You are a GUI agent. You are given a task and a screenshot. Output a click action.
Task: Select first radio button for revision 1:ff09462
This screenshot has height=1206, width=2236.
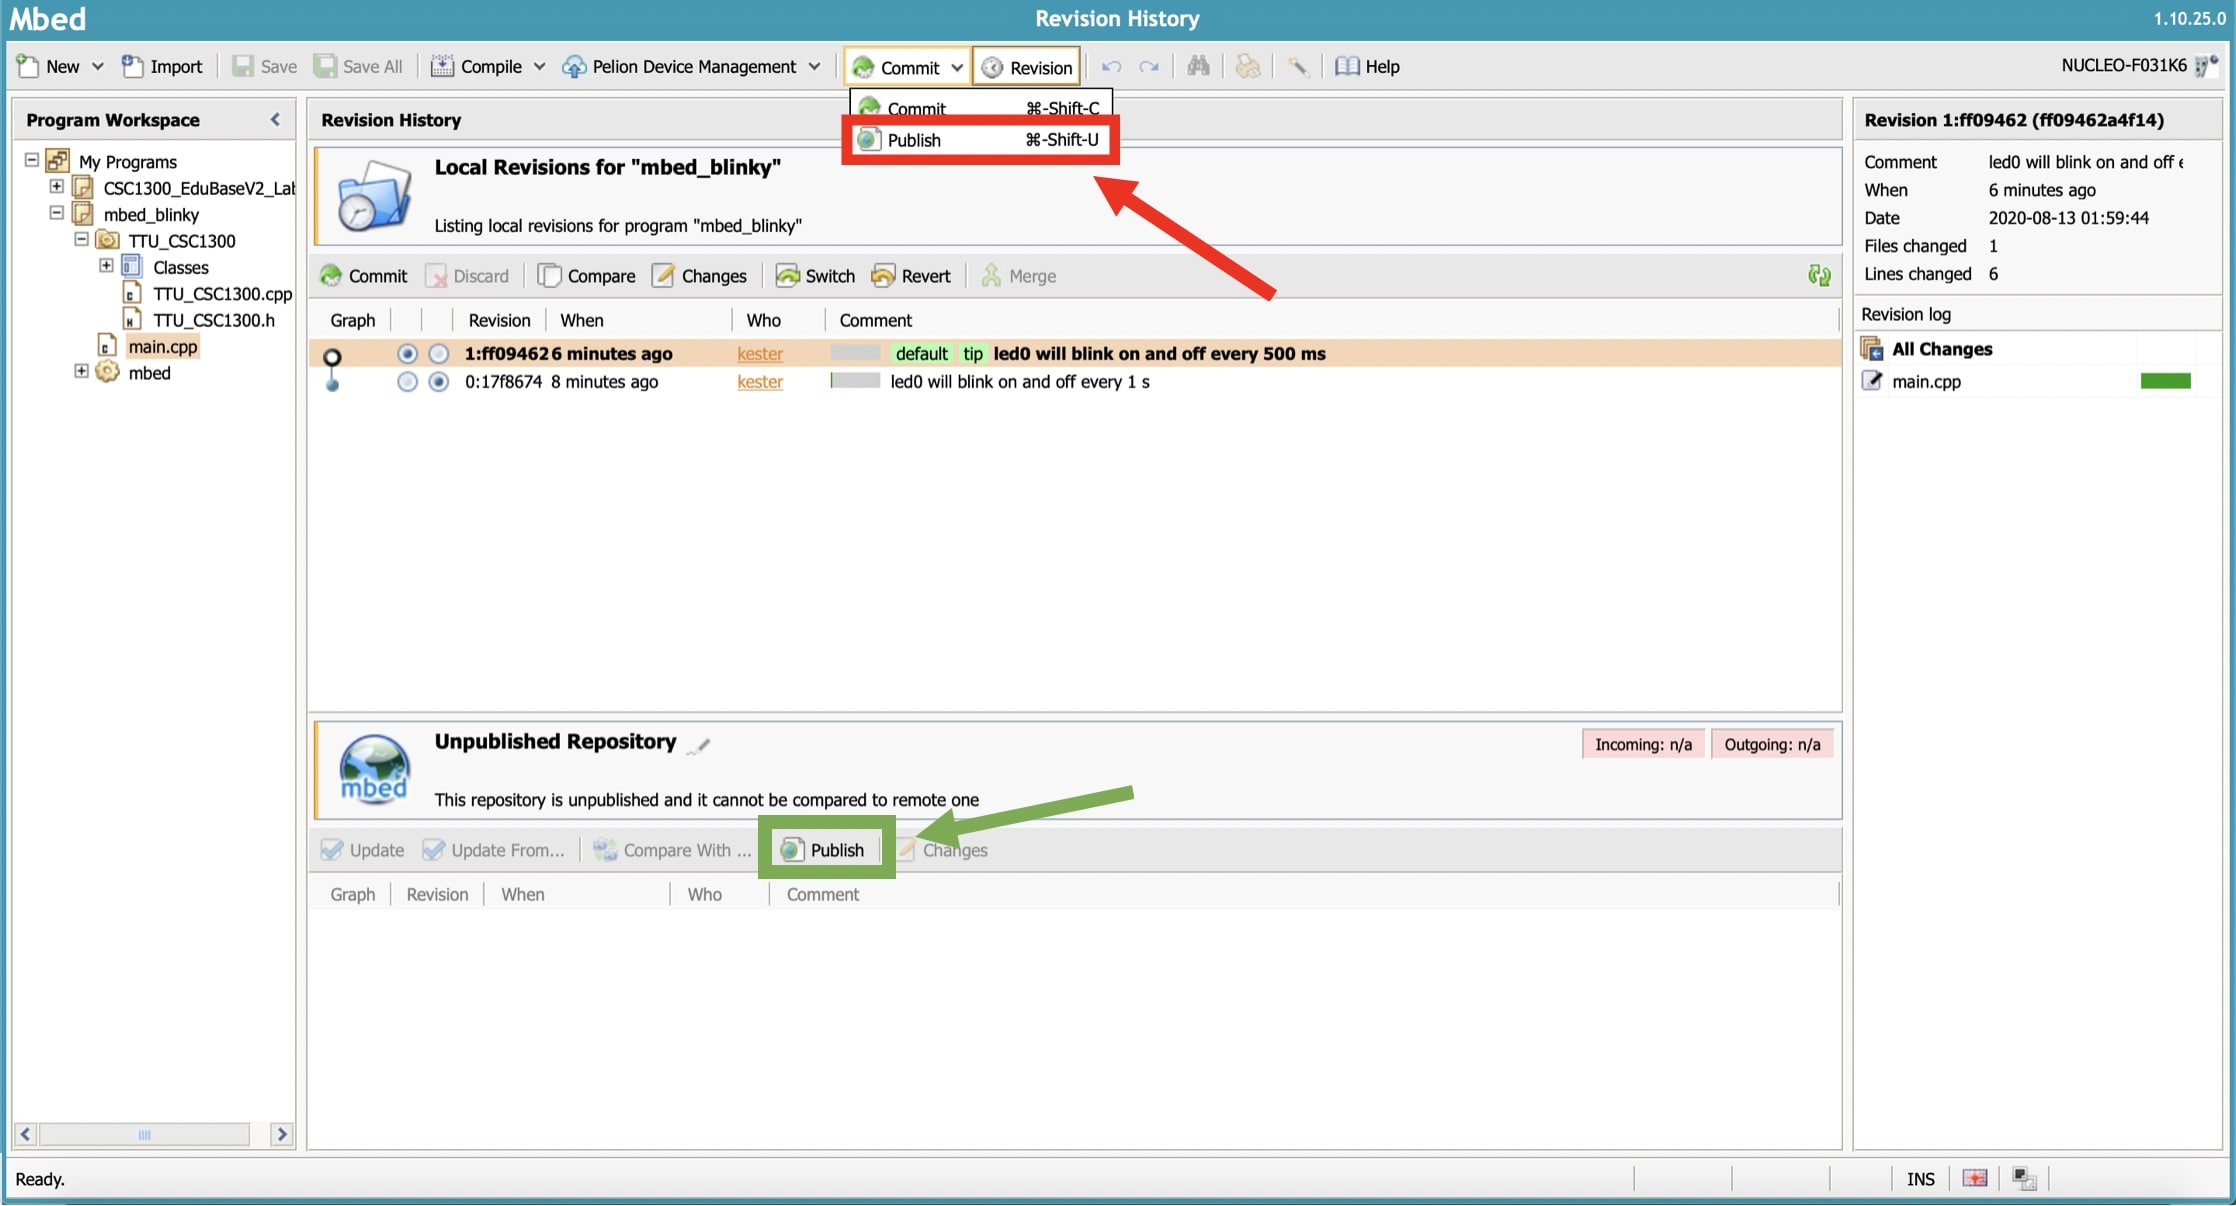pos(407,353)
